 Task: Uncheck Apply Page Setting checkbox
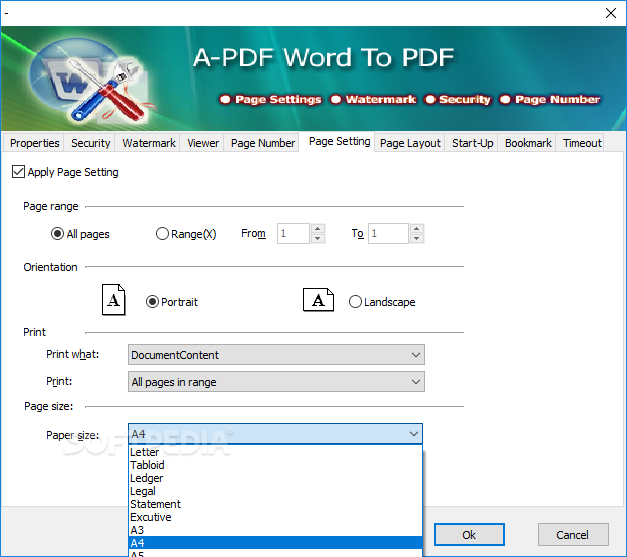click(18, 172)
